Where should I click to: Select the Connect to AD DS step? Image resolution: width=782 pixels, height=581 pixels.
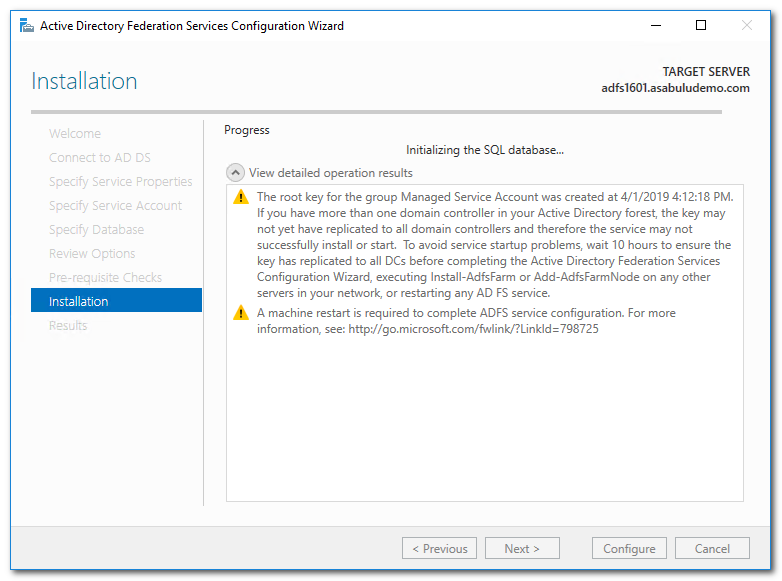point(100,158)
